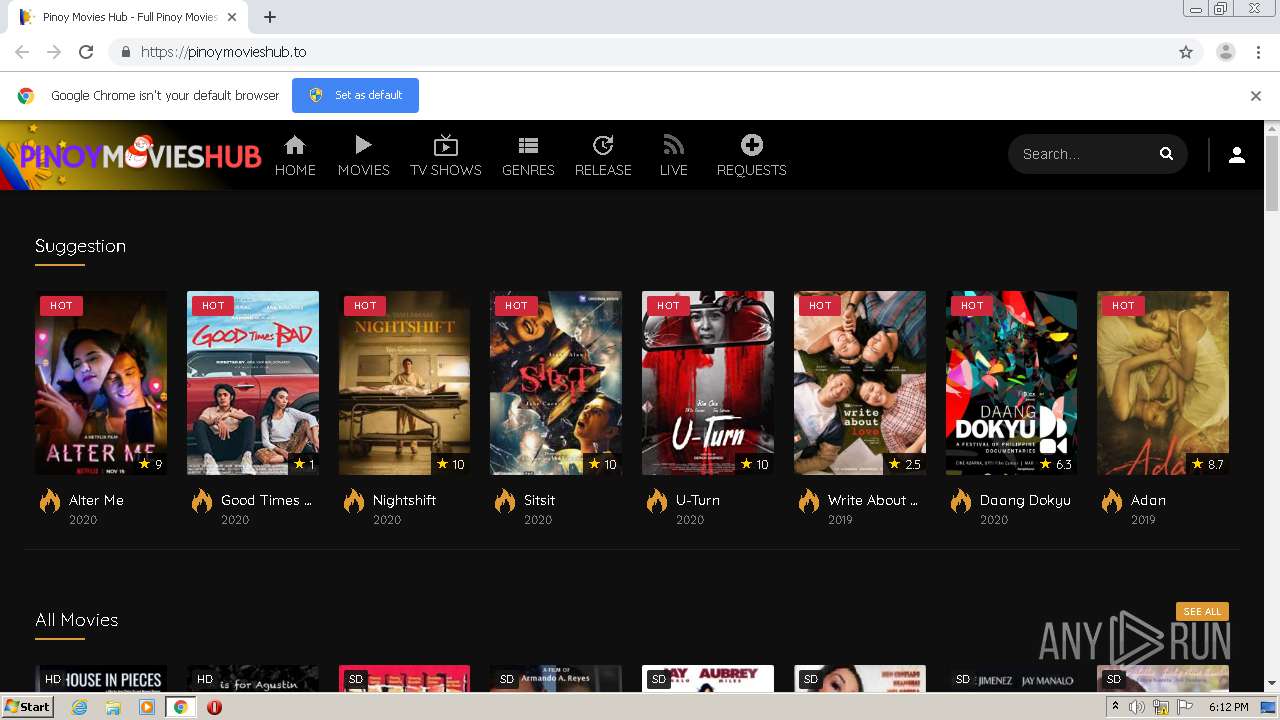Click the Adan title link
This screenshot has height=720, width=1280.
[1148, 500]
